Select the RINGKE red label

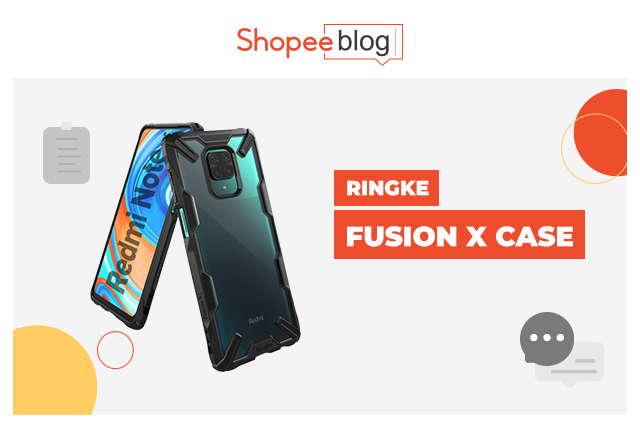pos(386,188)
